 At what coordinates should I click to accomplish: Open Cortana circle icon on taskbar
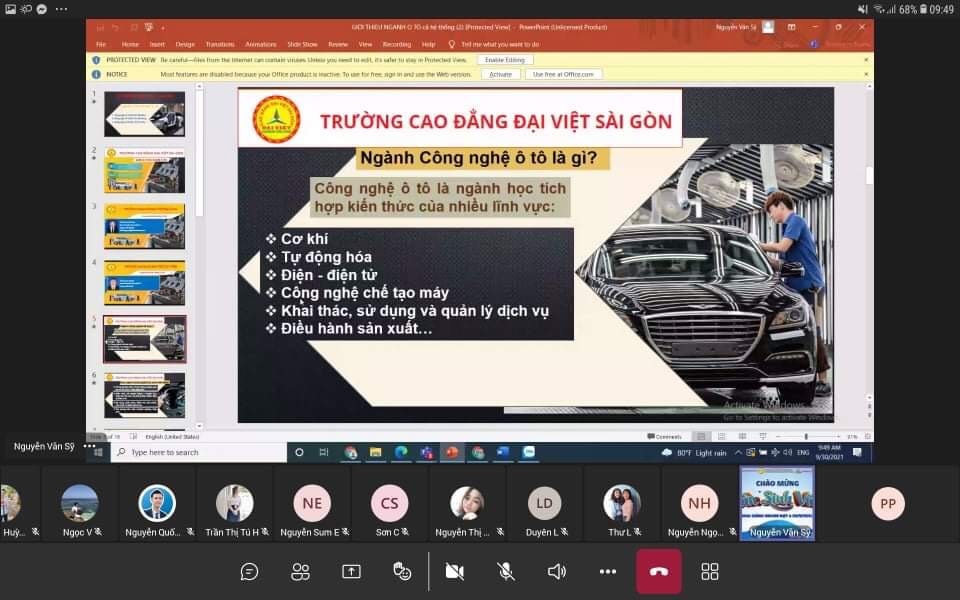coord(299,452)
